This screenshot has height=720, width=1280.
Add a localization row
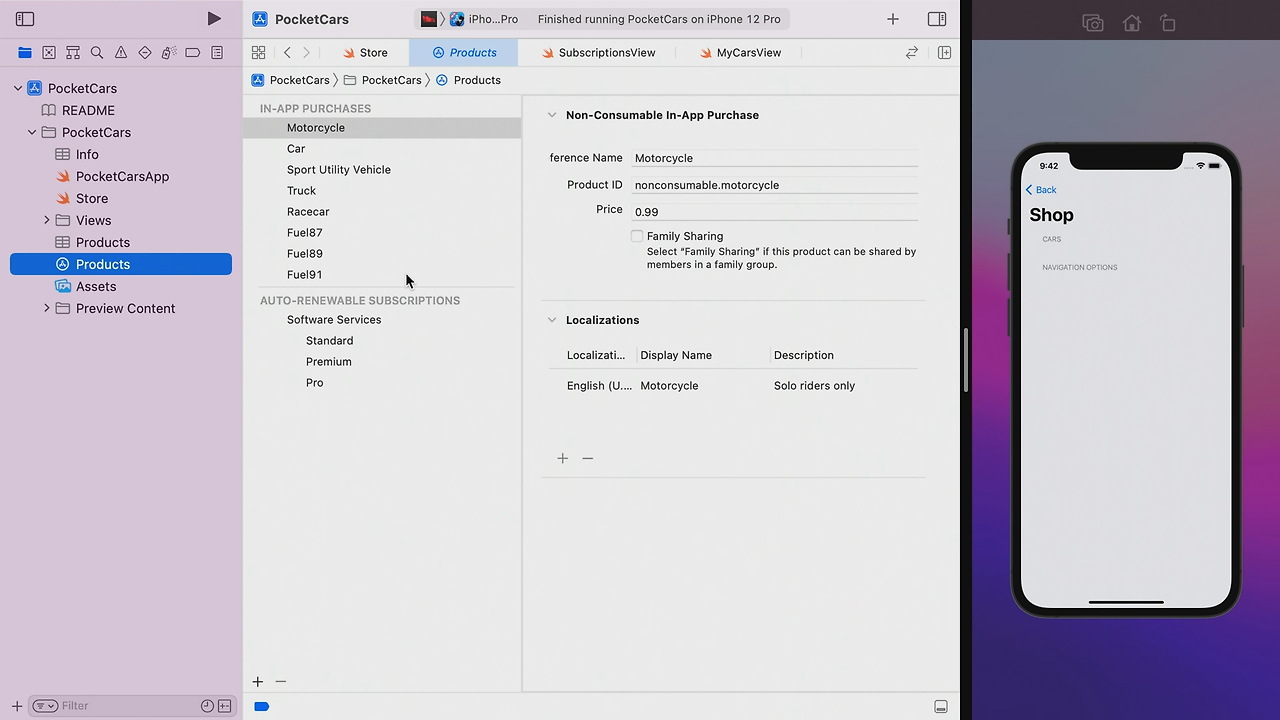563,458
